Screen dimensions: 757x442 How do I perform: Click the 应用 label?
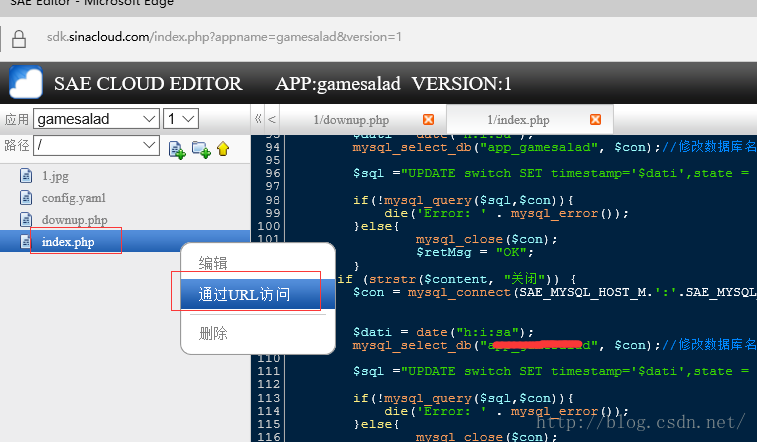point(17,119)
